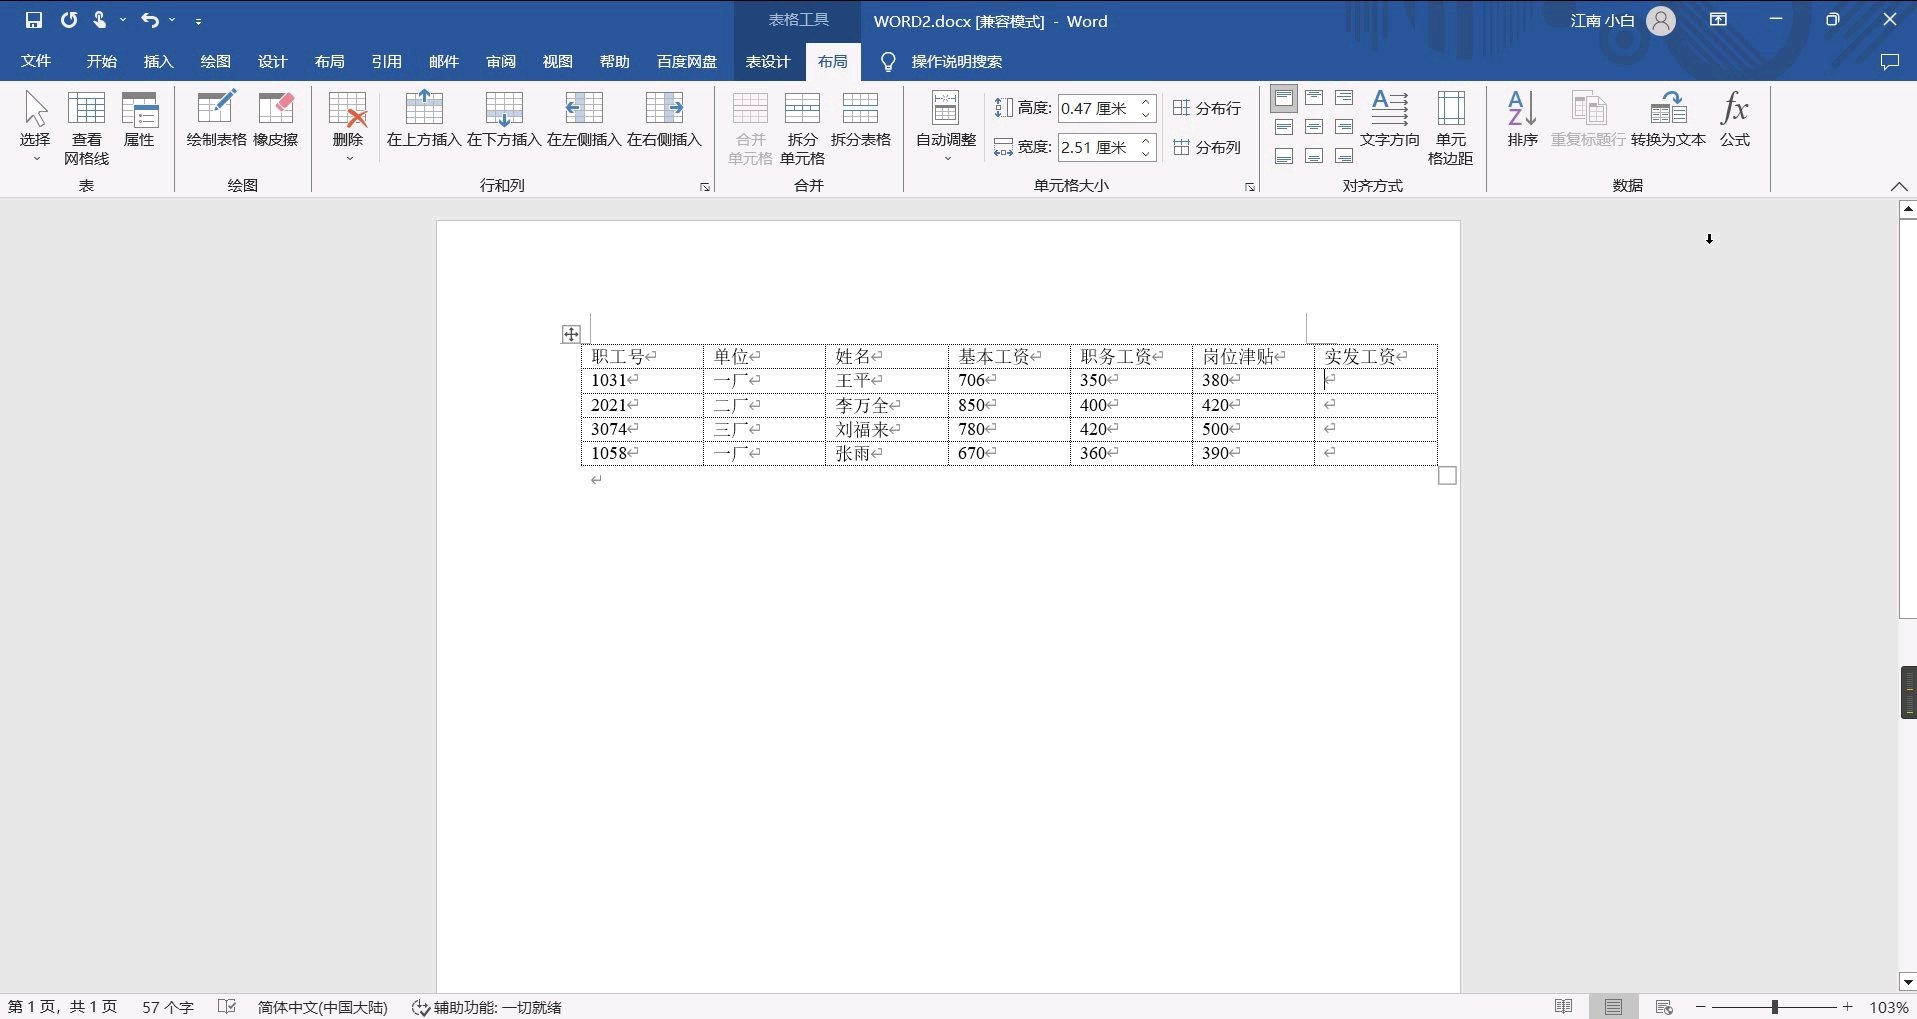Click the table move handle
Image resolution: width=1917 pixels, height=1019 pixels.
[x=571, y=334]
